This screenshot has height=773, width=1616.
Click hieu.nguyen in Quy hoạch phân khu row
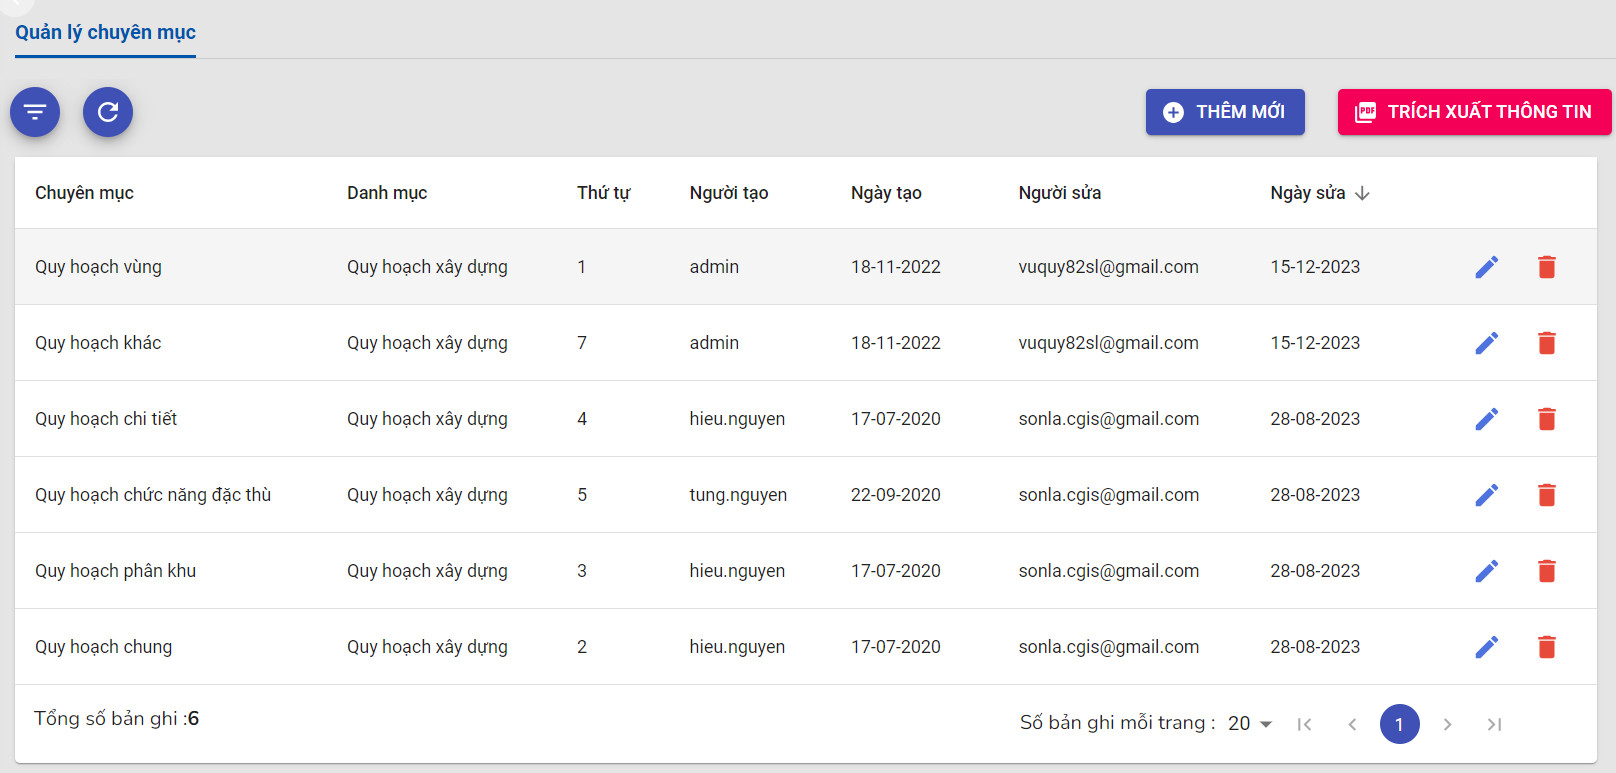tap(737, 571)
